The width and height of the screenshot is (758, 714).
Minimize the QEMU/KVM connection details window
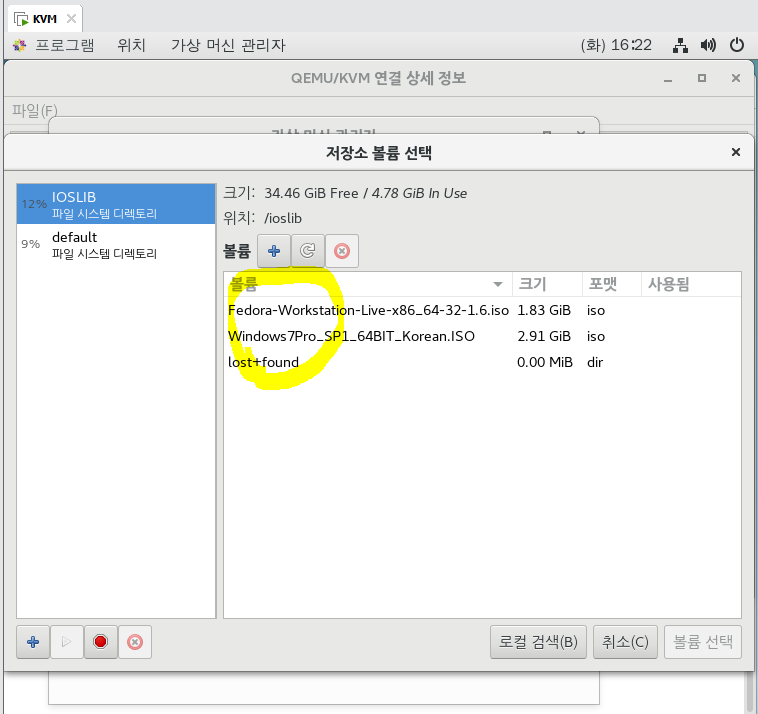[668, 78]
